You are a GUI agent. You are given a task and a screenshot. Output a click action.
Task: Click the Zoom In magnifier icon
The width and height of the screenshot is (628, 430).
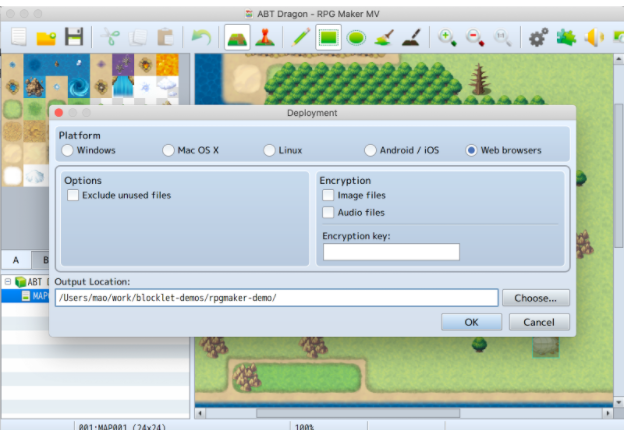coord(447,38)
